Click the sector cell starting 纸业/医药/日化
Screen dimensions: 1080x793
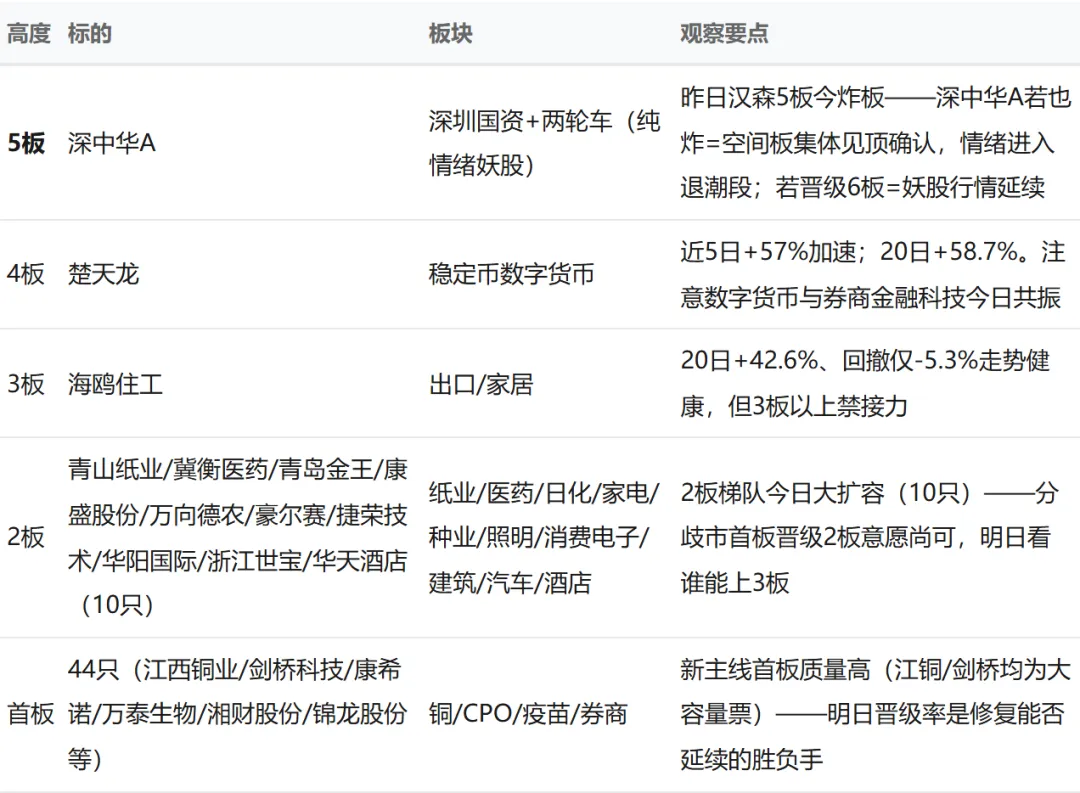tap(544, 537)
